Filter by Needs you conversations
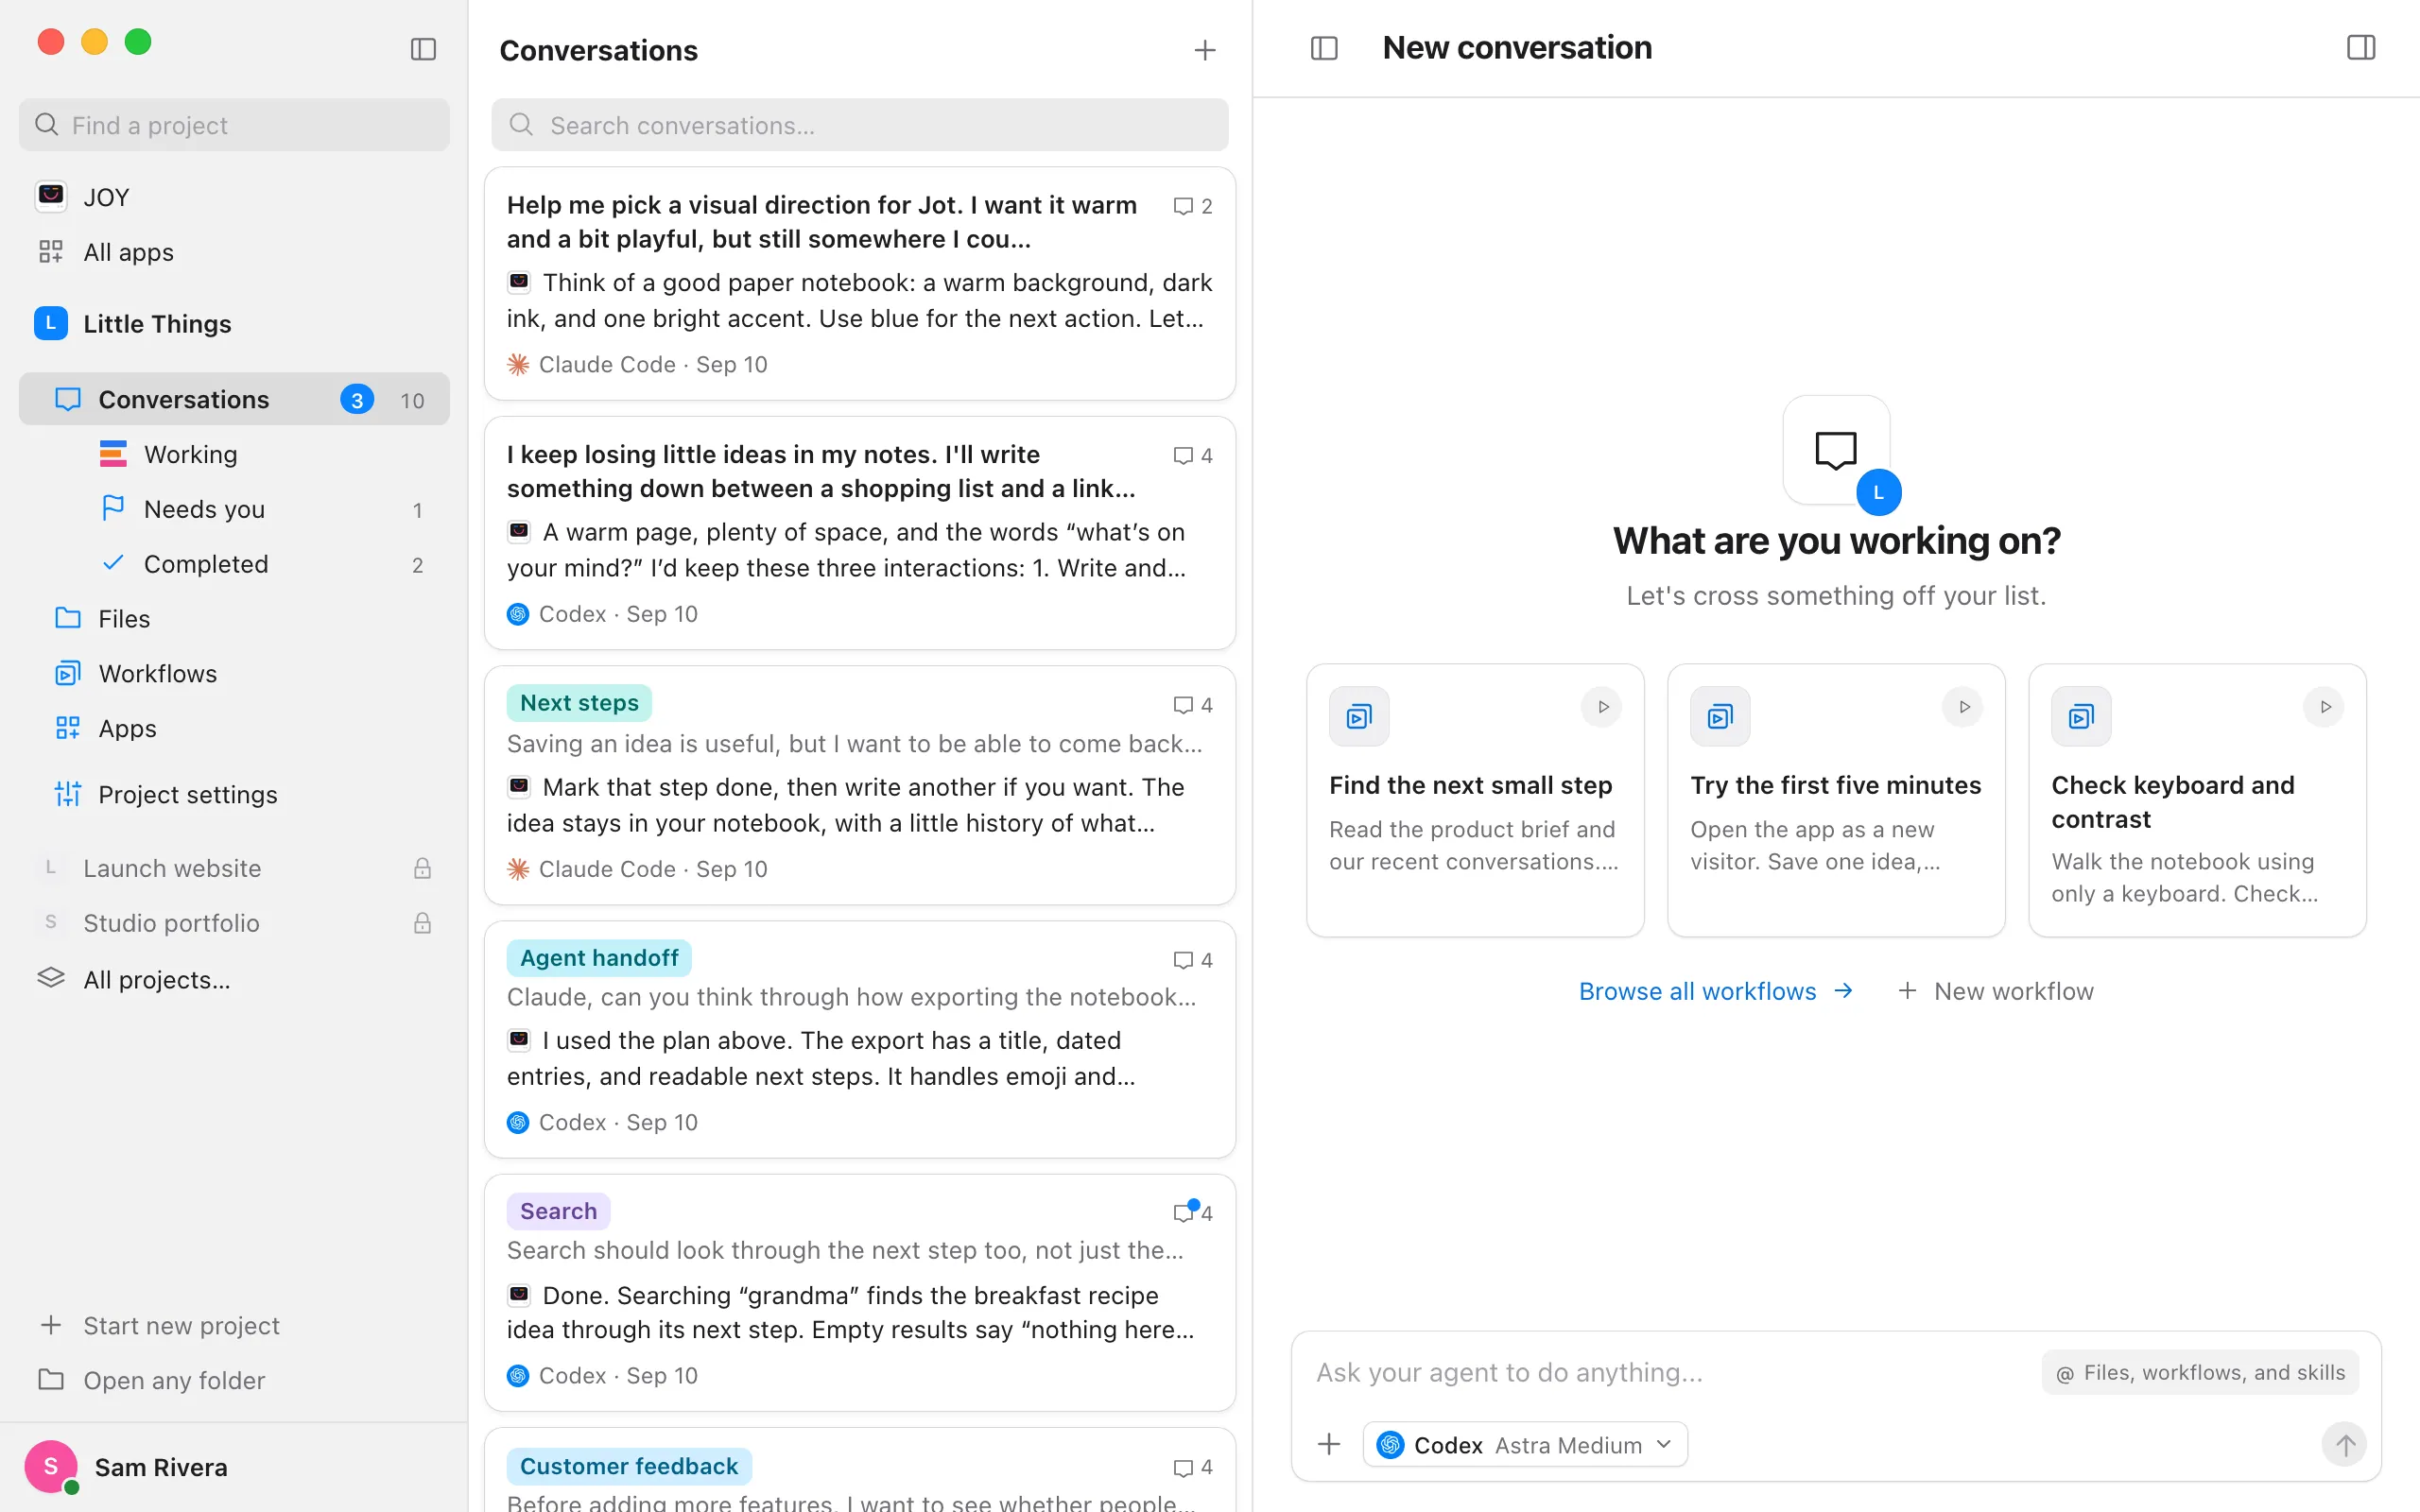Screen dimensions: 2420x1512 pos(234,509)
